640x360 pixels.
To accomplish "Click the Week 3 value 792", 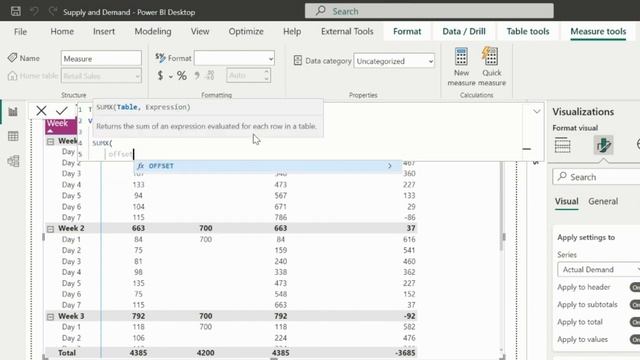I will click(138, 316).
